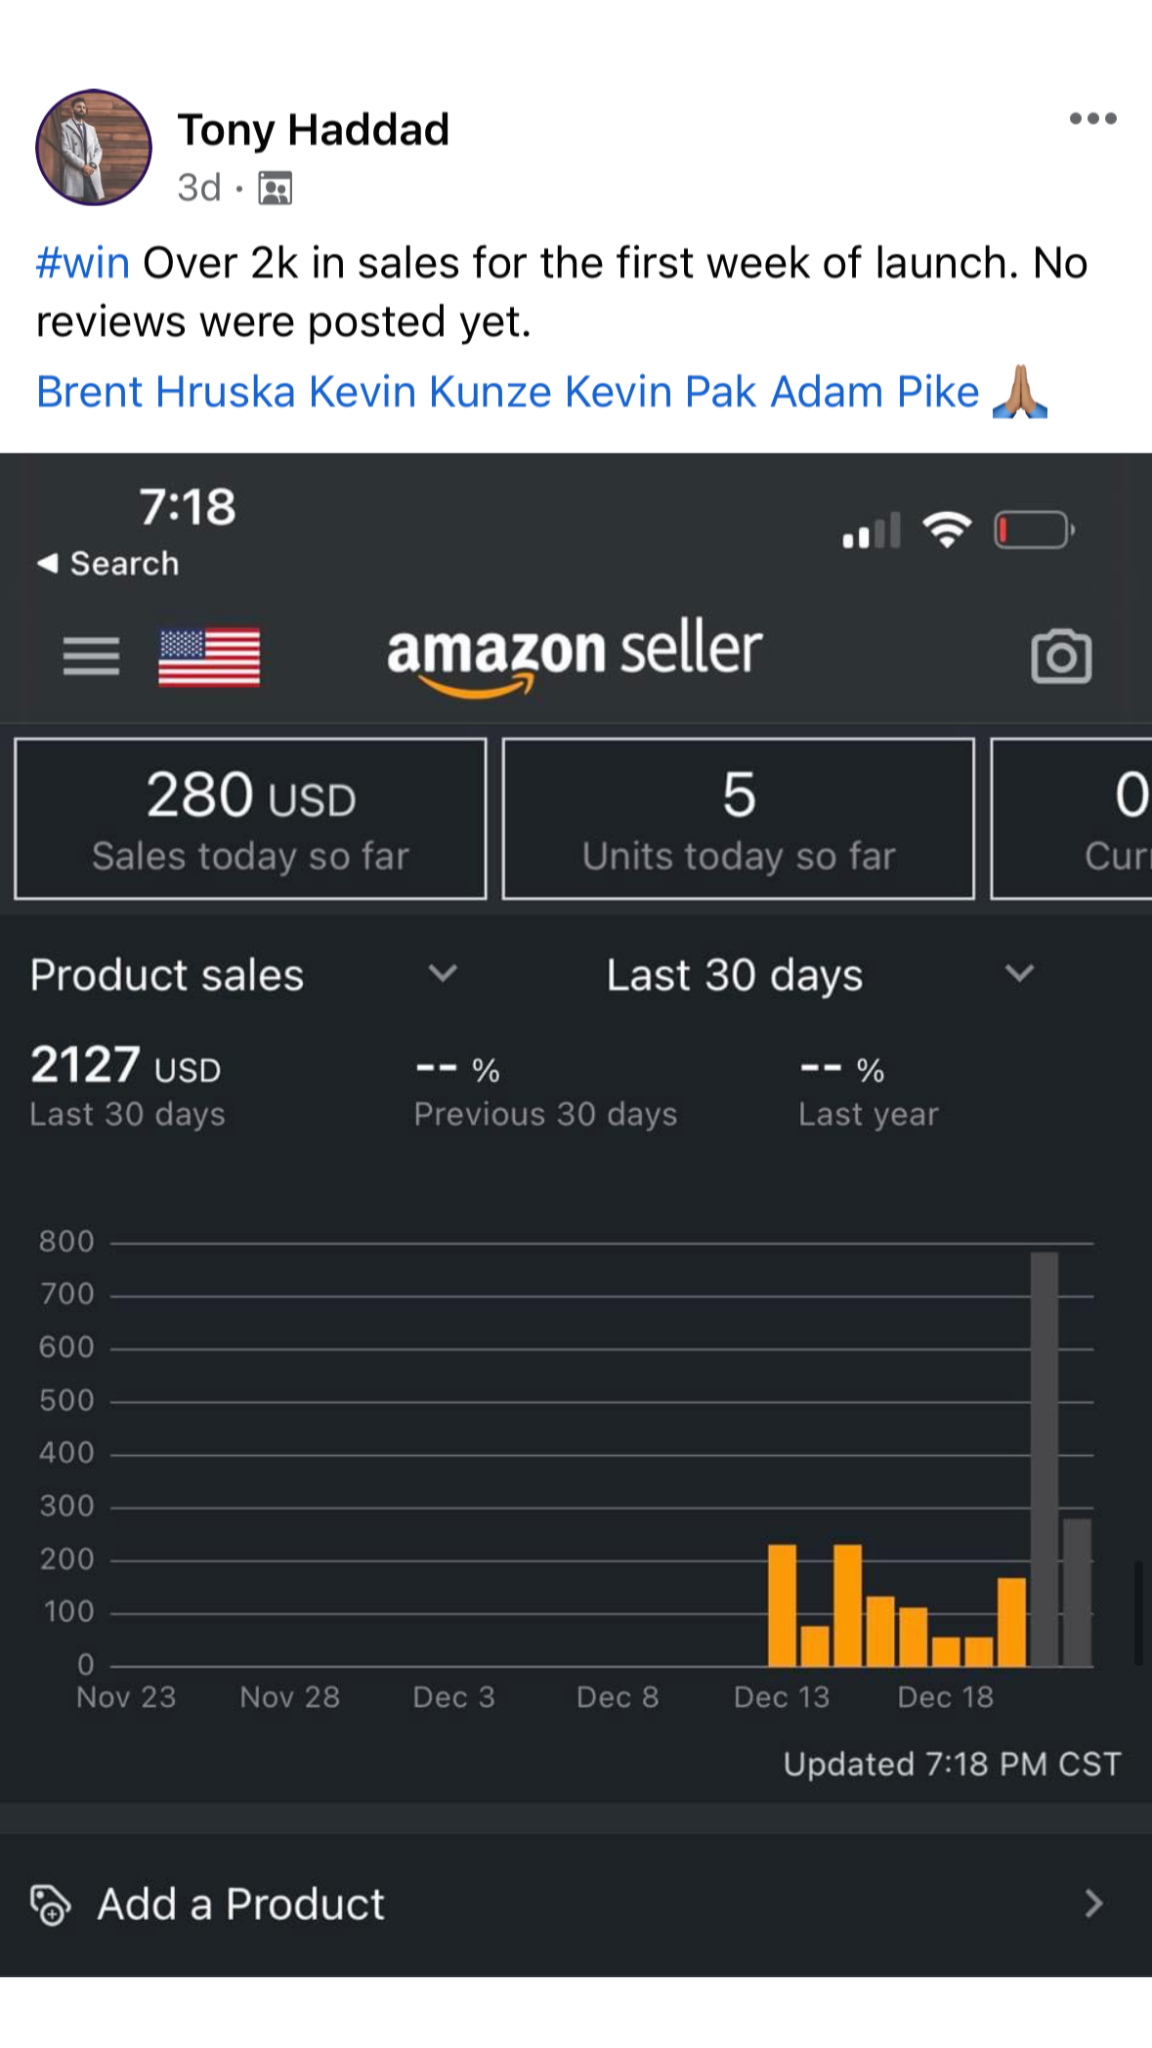Tap the Add a Product tag icon
The image size is (1152, 2048).
coord(51,1904)
